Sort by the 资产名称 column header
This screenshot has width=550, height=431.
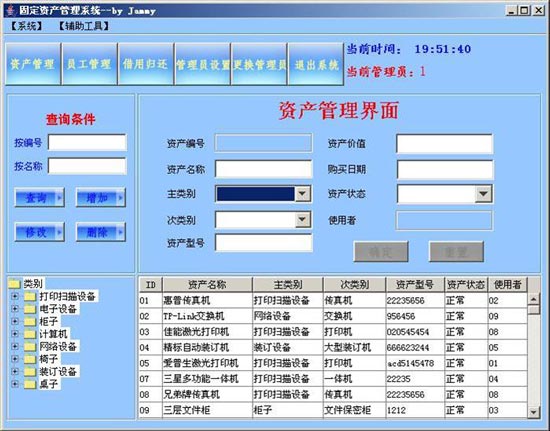207,285
